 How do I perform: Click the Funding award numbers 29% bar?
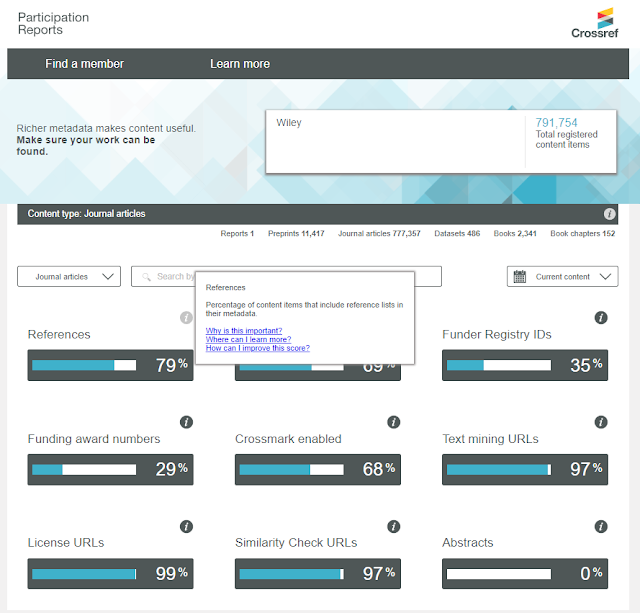click(x=110, y=469)
